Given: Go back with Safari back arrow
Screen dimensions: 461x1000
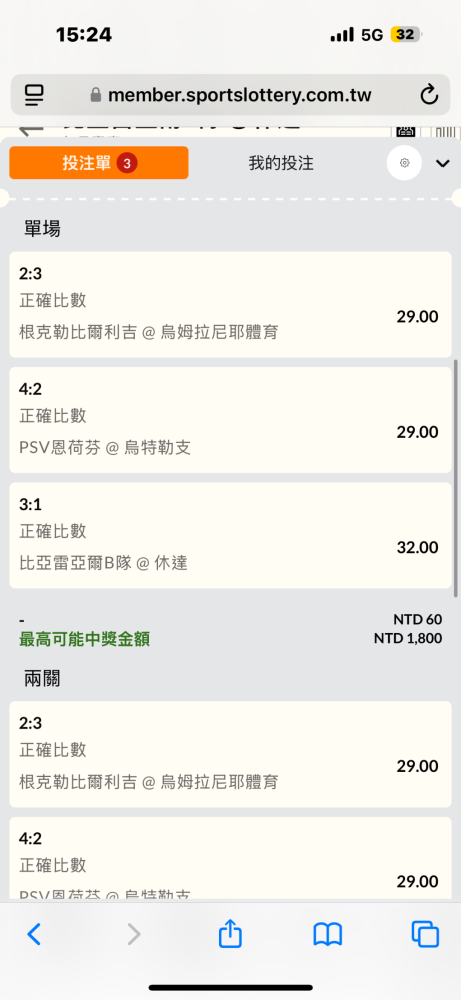Looking at the screenshot, I should point(34,934).
